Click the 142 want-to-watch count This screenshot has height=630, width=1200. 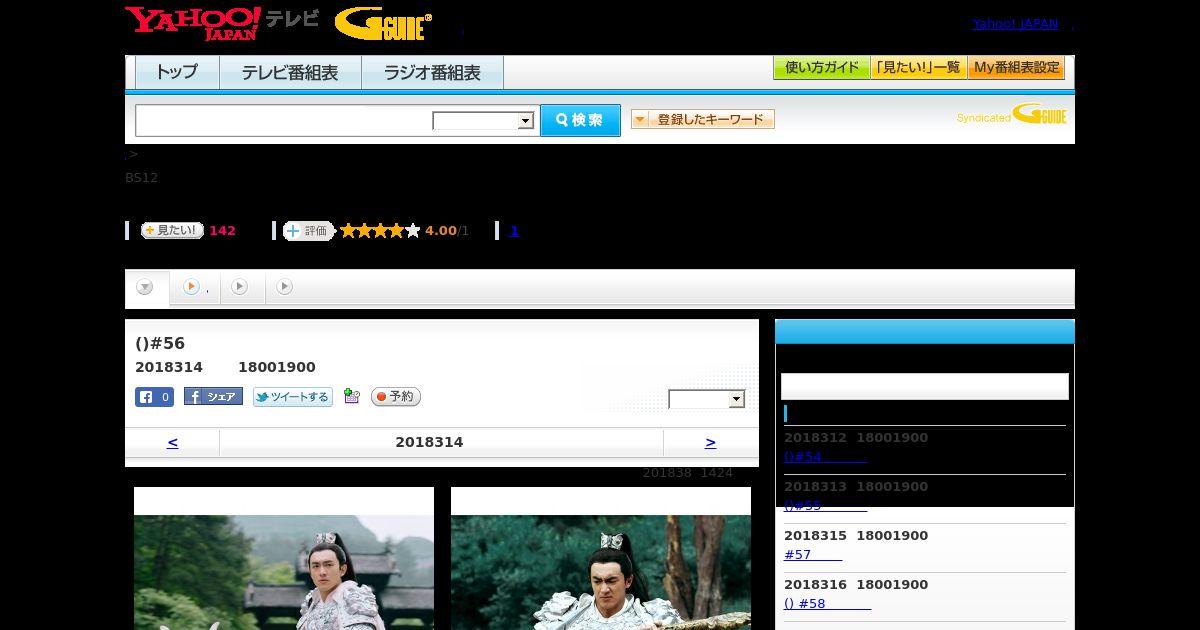(222, 230)
